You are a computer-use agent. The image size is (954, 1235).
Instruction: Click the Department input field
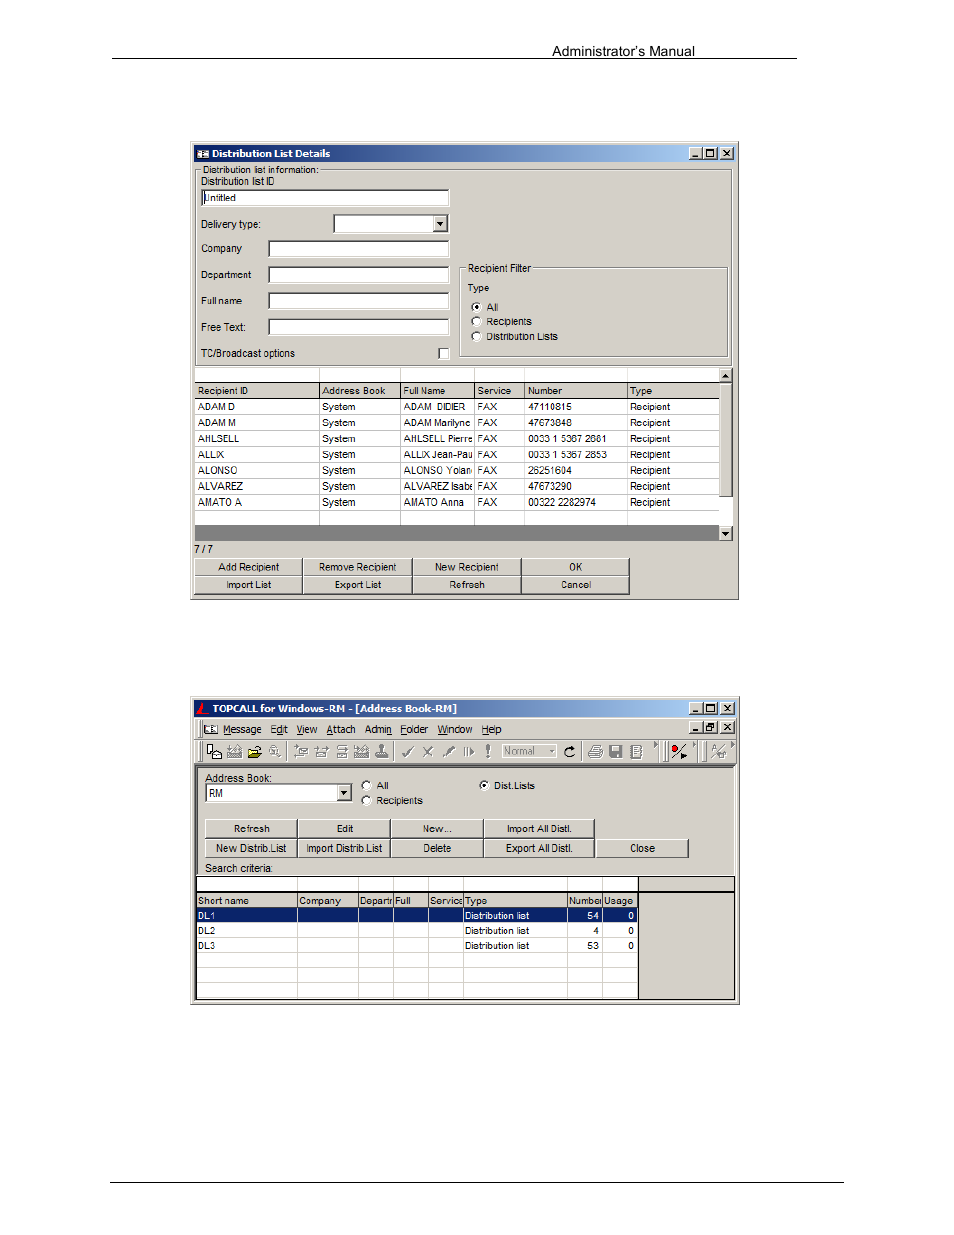[x=359, y=275]
